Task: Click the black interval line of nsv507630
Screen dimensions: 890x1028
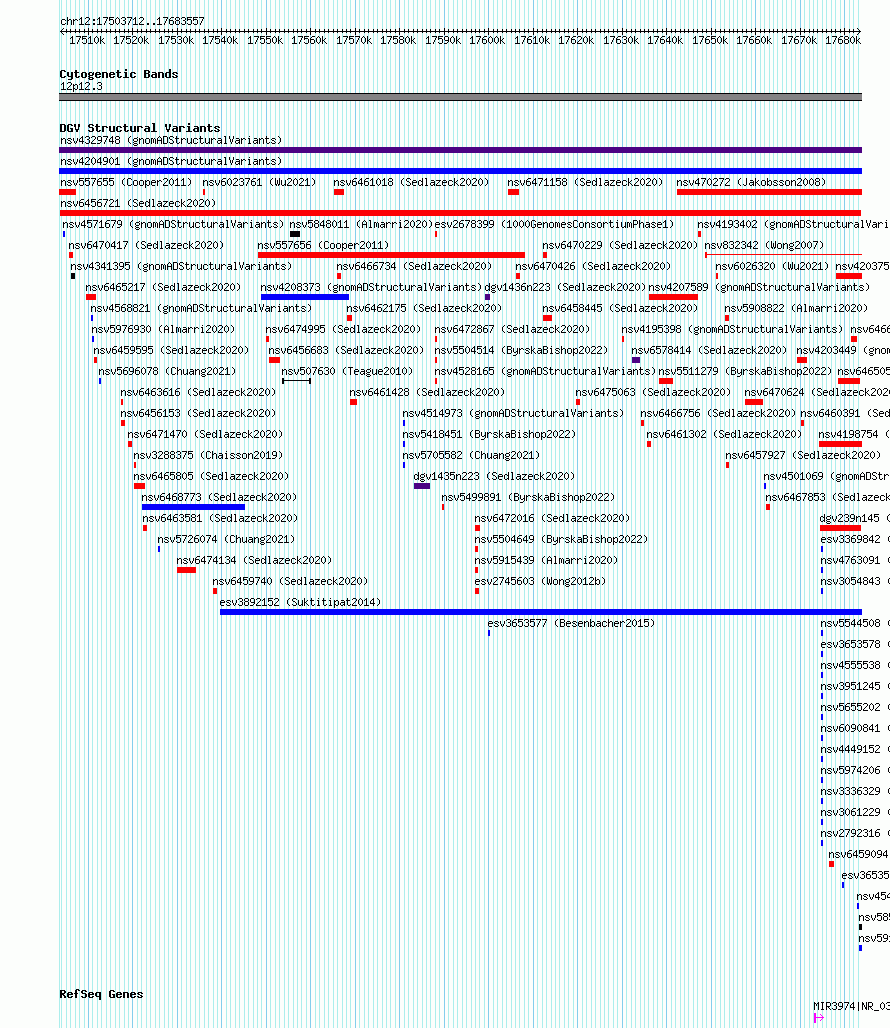Action: [296, 381]
